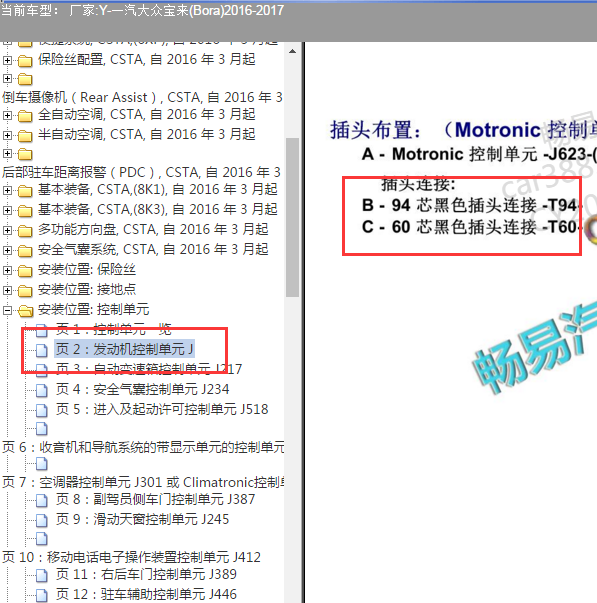The width and height of the screenshot is (597, 603).
Task: Click folder icon of 基本装备 (8K3)
Action: point(25,211)
